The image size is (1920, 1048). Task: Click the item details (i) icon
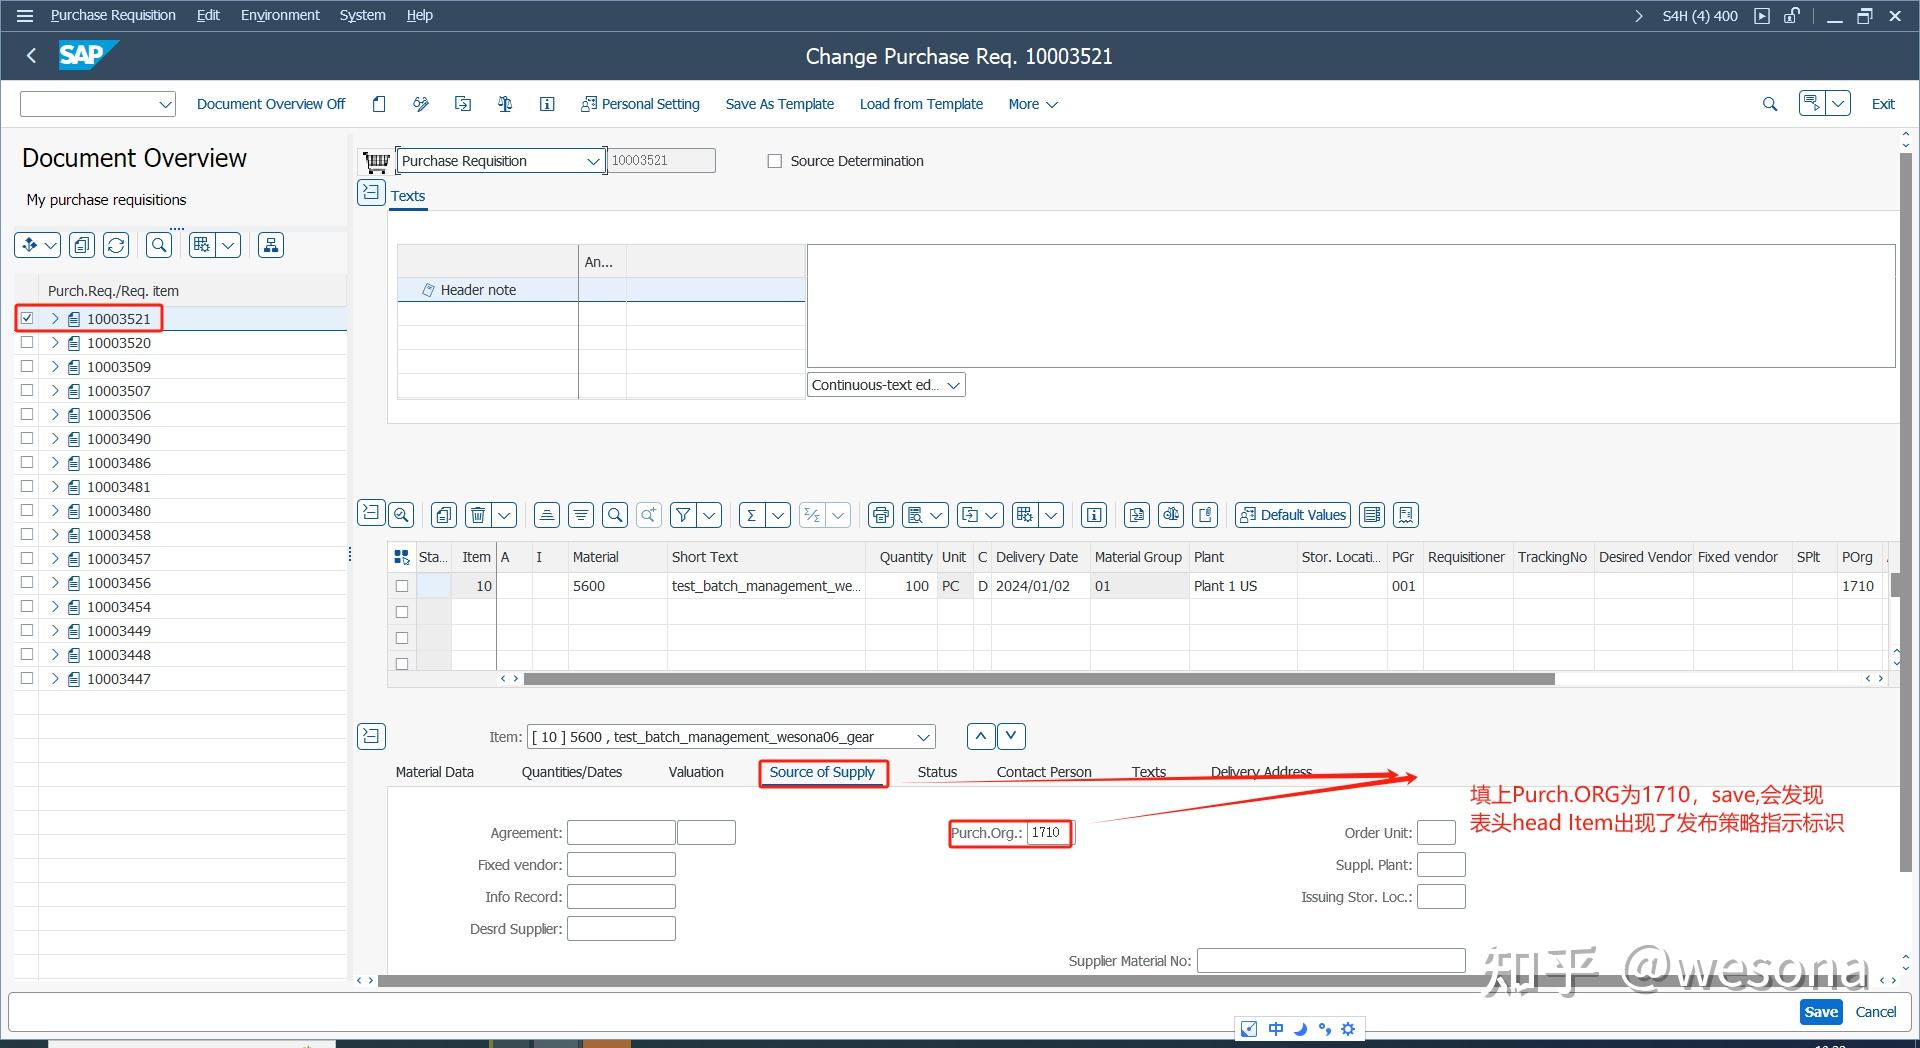coord(1093,514)
